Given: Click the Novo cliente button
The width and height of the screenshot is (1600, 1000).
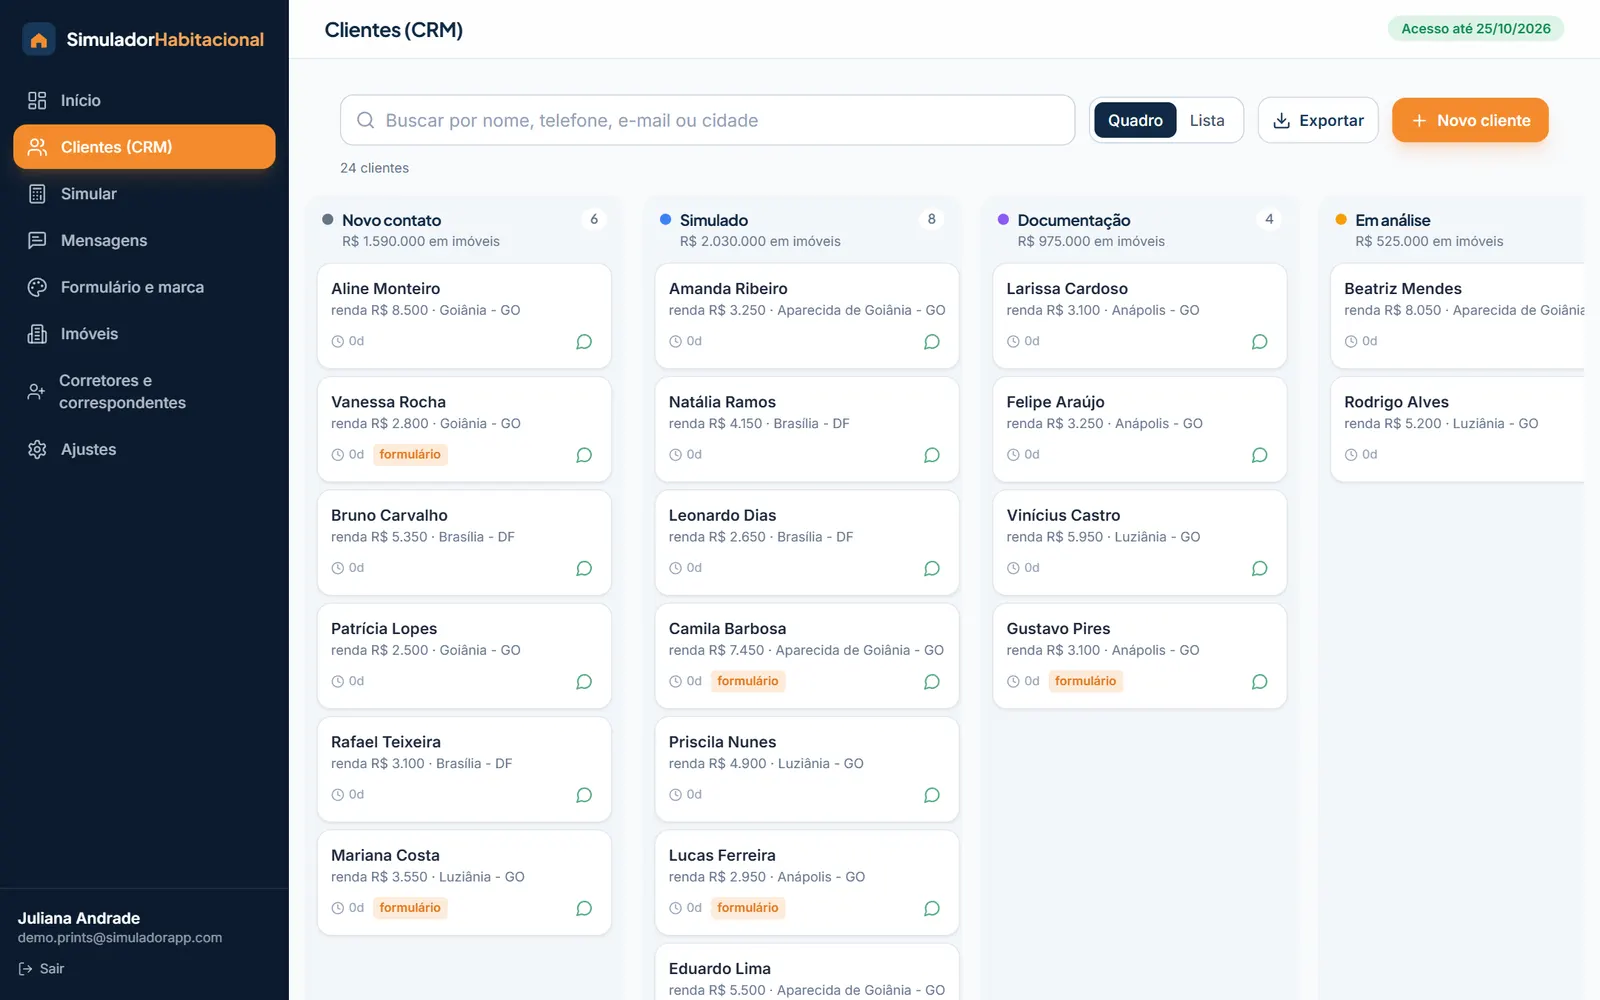Looking at the screenshot, I should coord(1470,120).
